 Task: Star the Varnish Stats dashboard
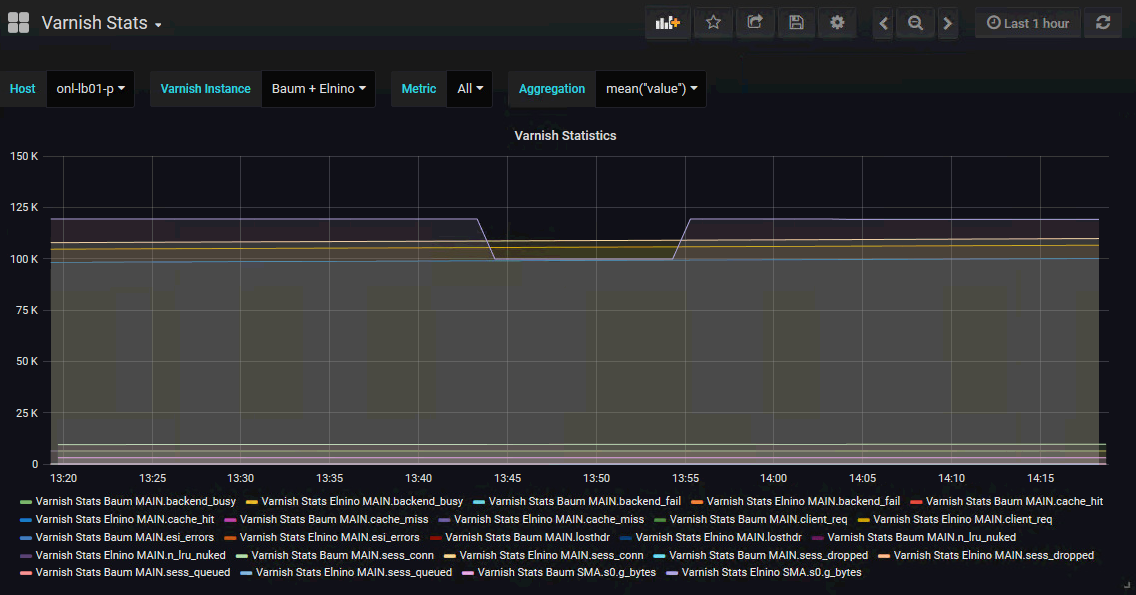[714, 22]
